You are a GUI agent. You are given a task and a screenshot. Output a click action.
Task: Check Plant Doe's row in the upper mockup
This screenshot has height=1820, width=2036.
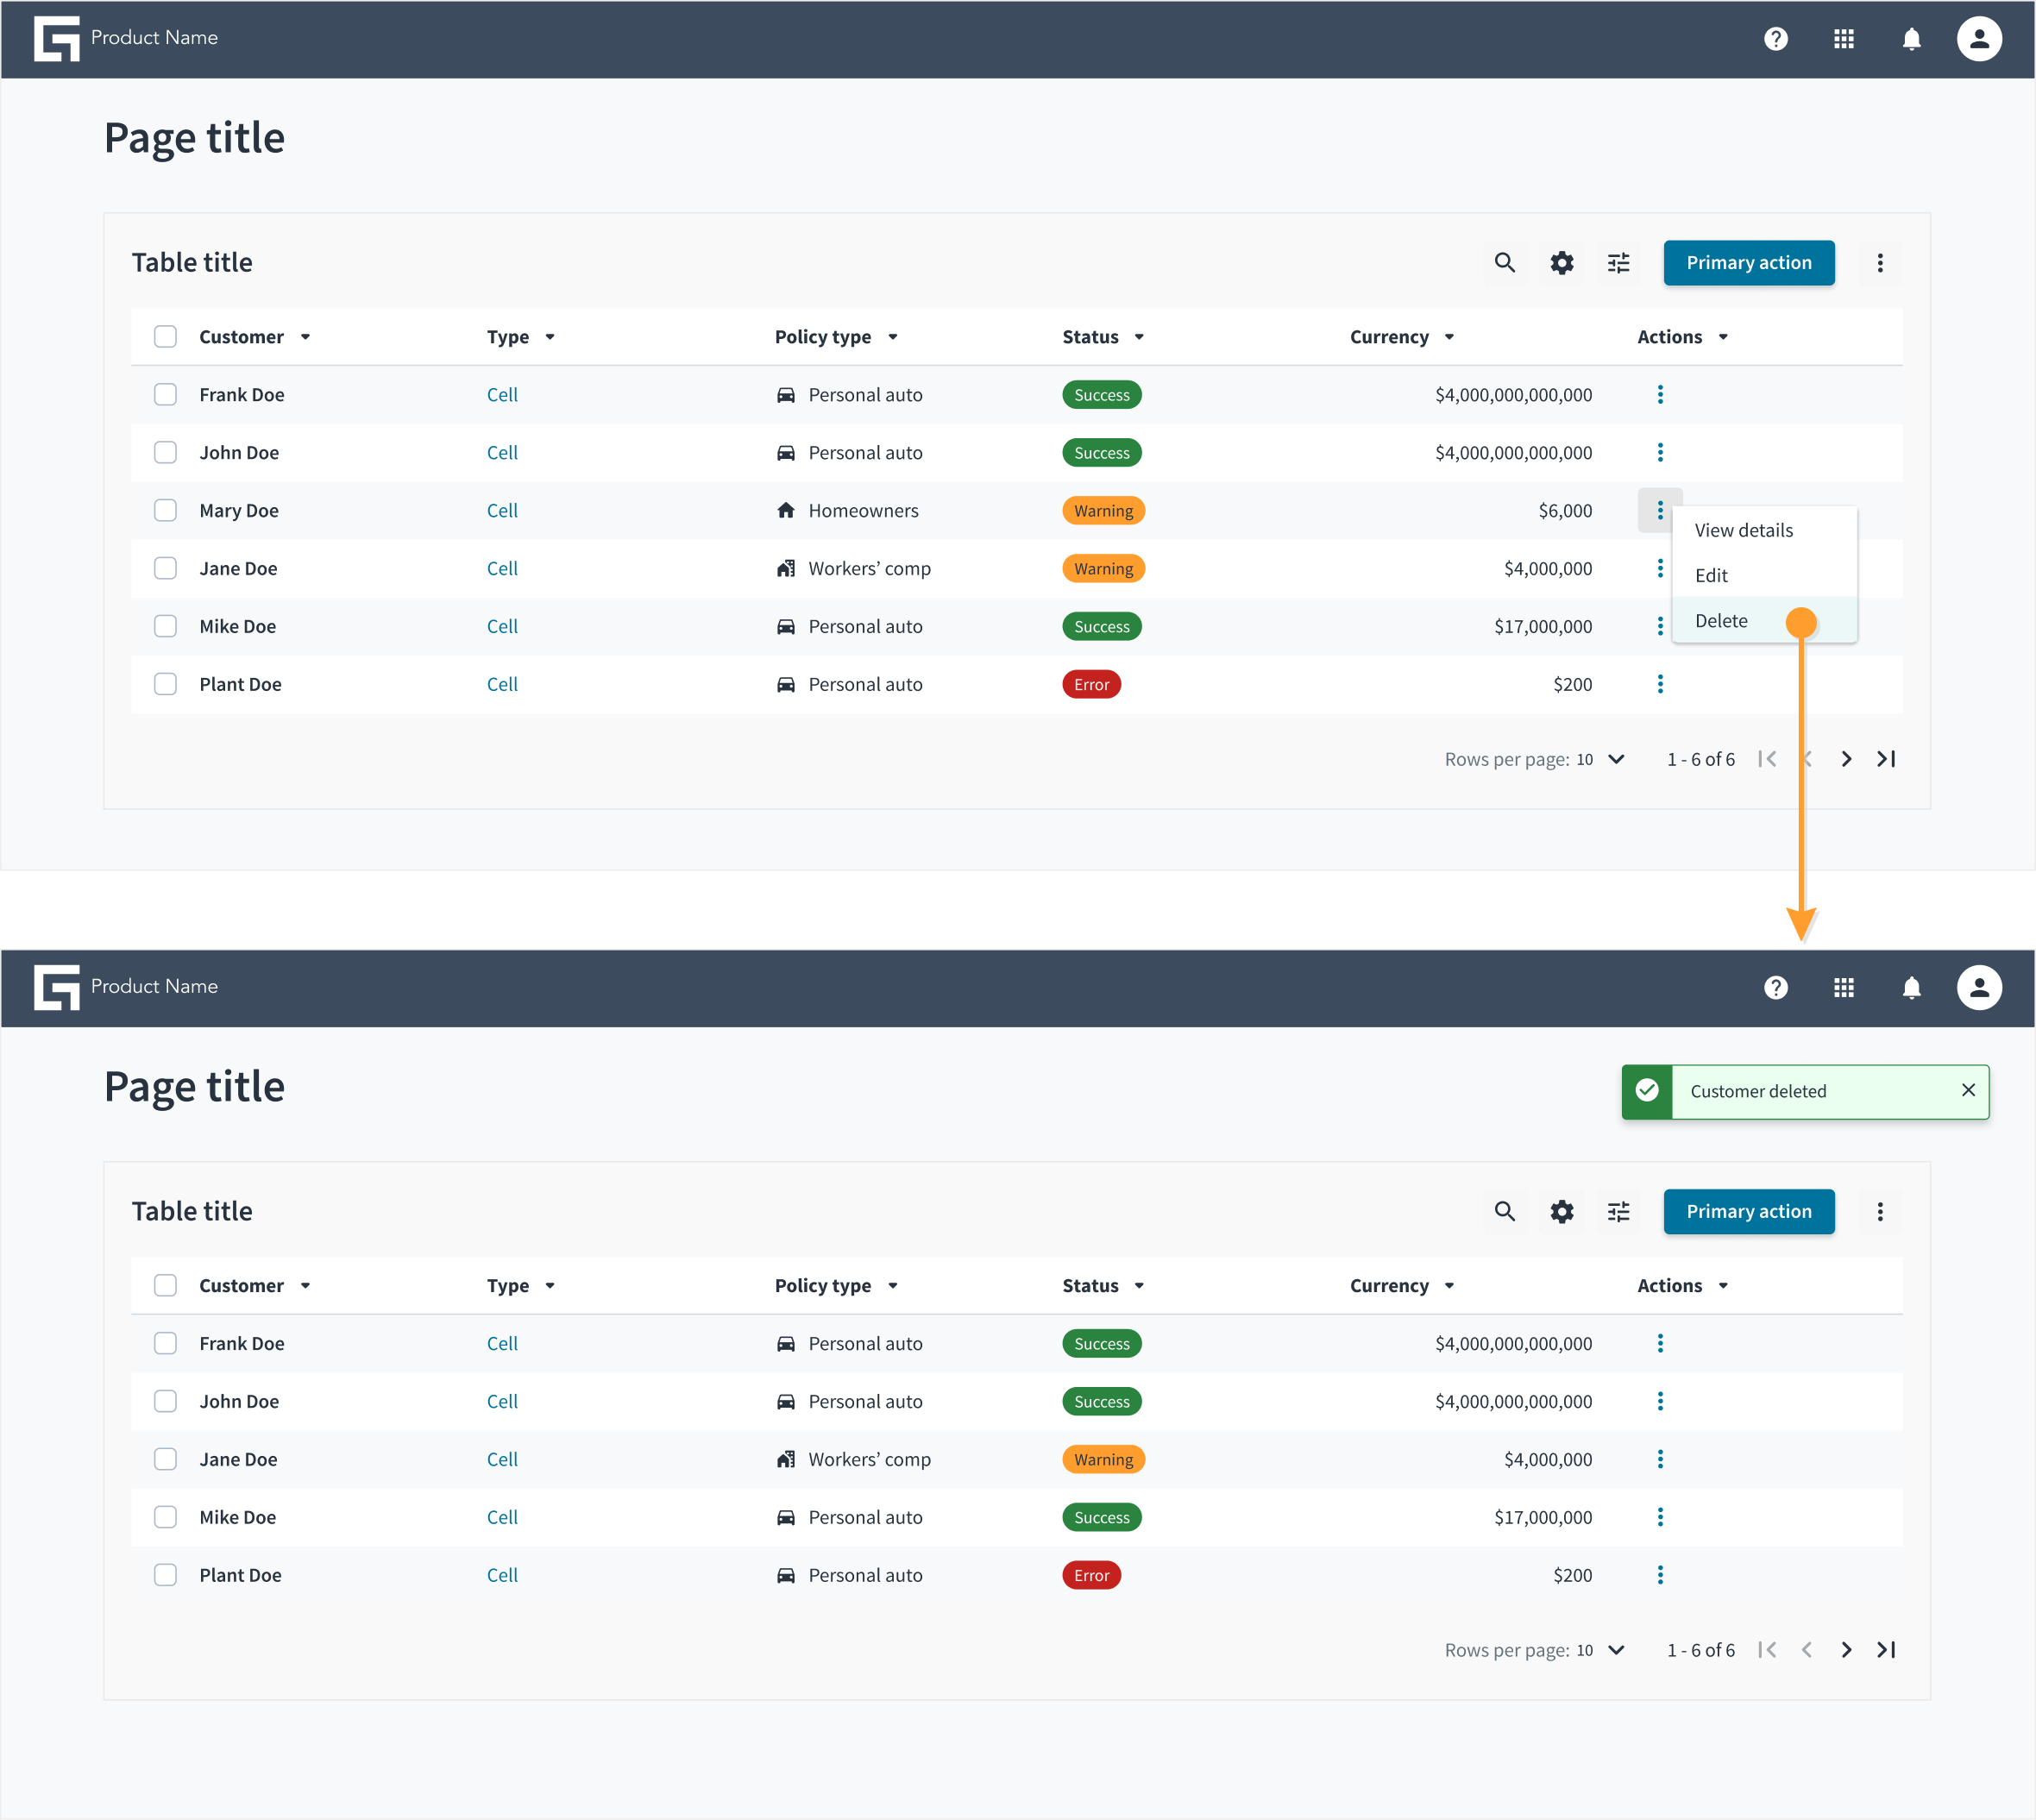(x=166, y=685)
